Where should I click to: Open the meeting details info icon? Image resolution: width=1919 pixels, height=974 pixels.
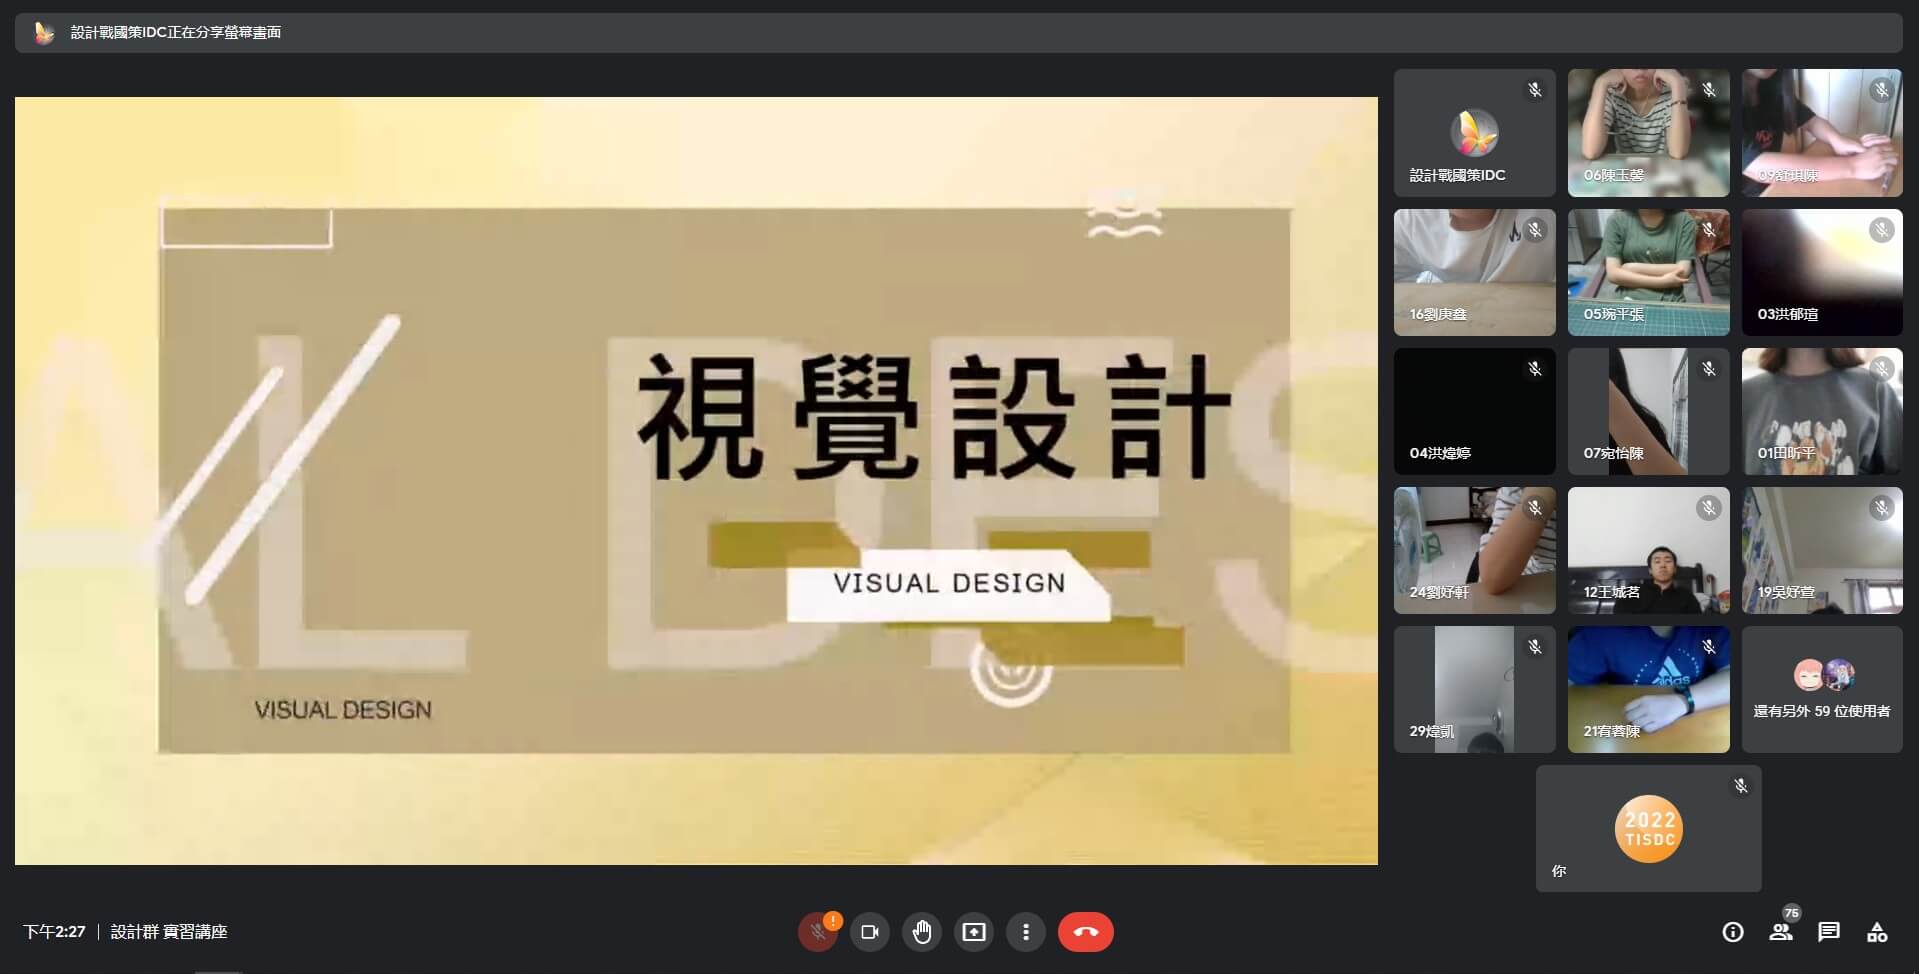[1733, 932]
